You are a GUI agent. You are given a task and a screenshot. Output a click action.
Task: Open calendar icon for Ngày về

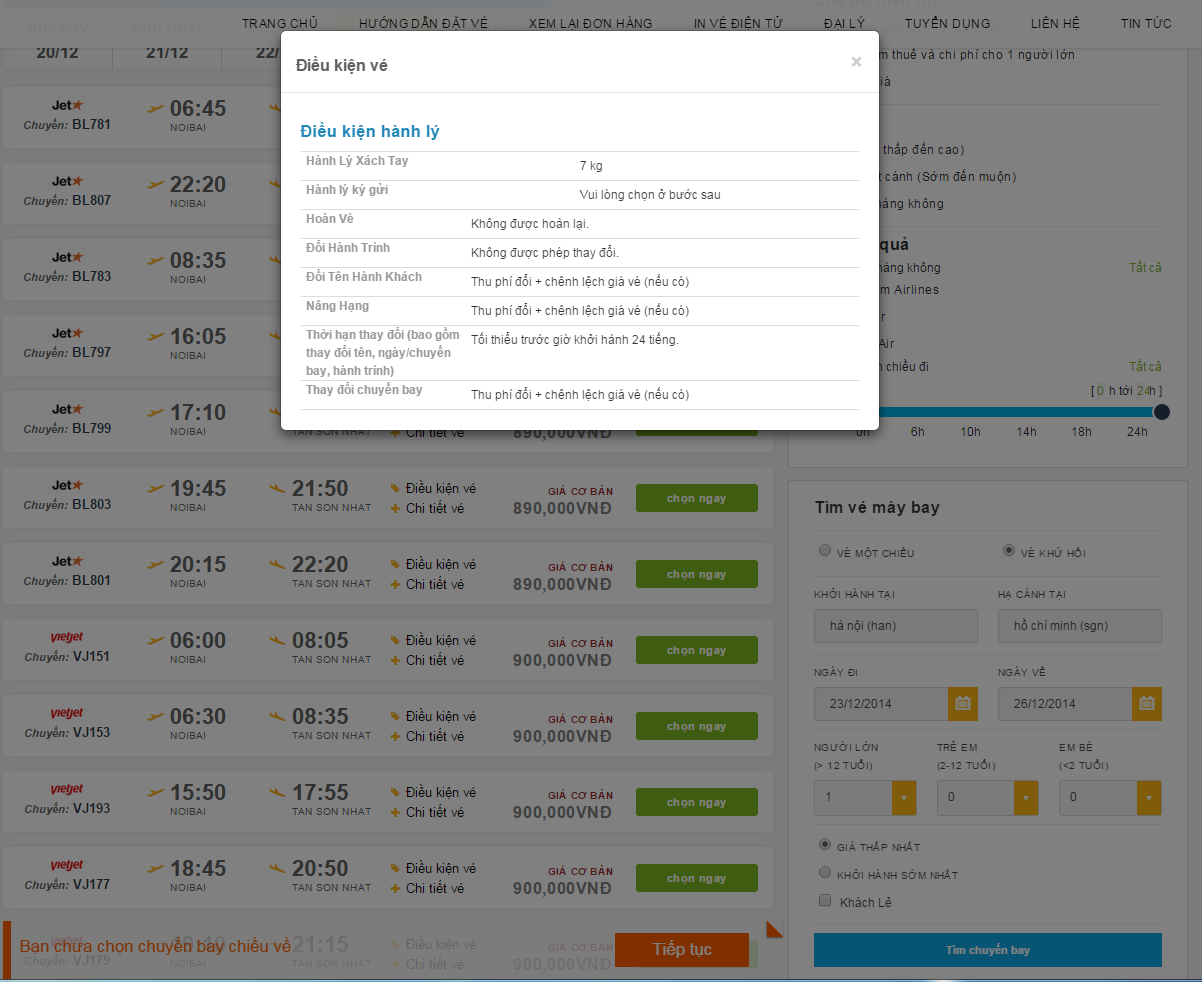click(1146, 703)
